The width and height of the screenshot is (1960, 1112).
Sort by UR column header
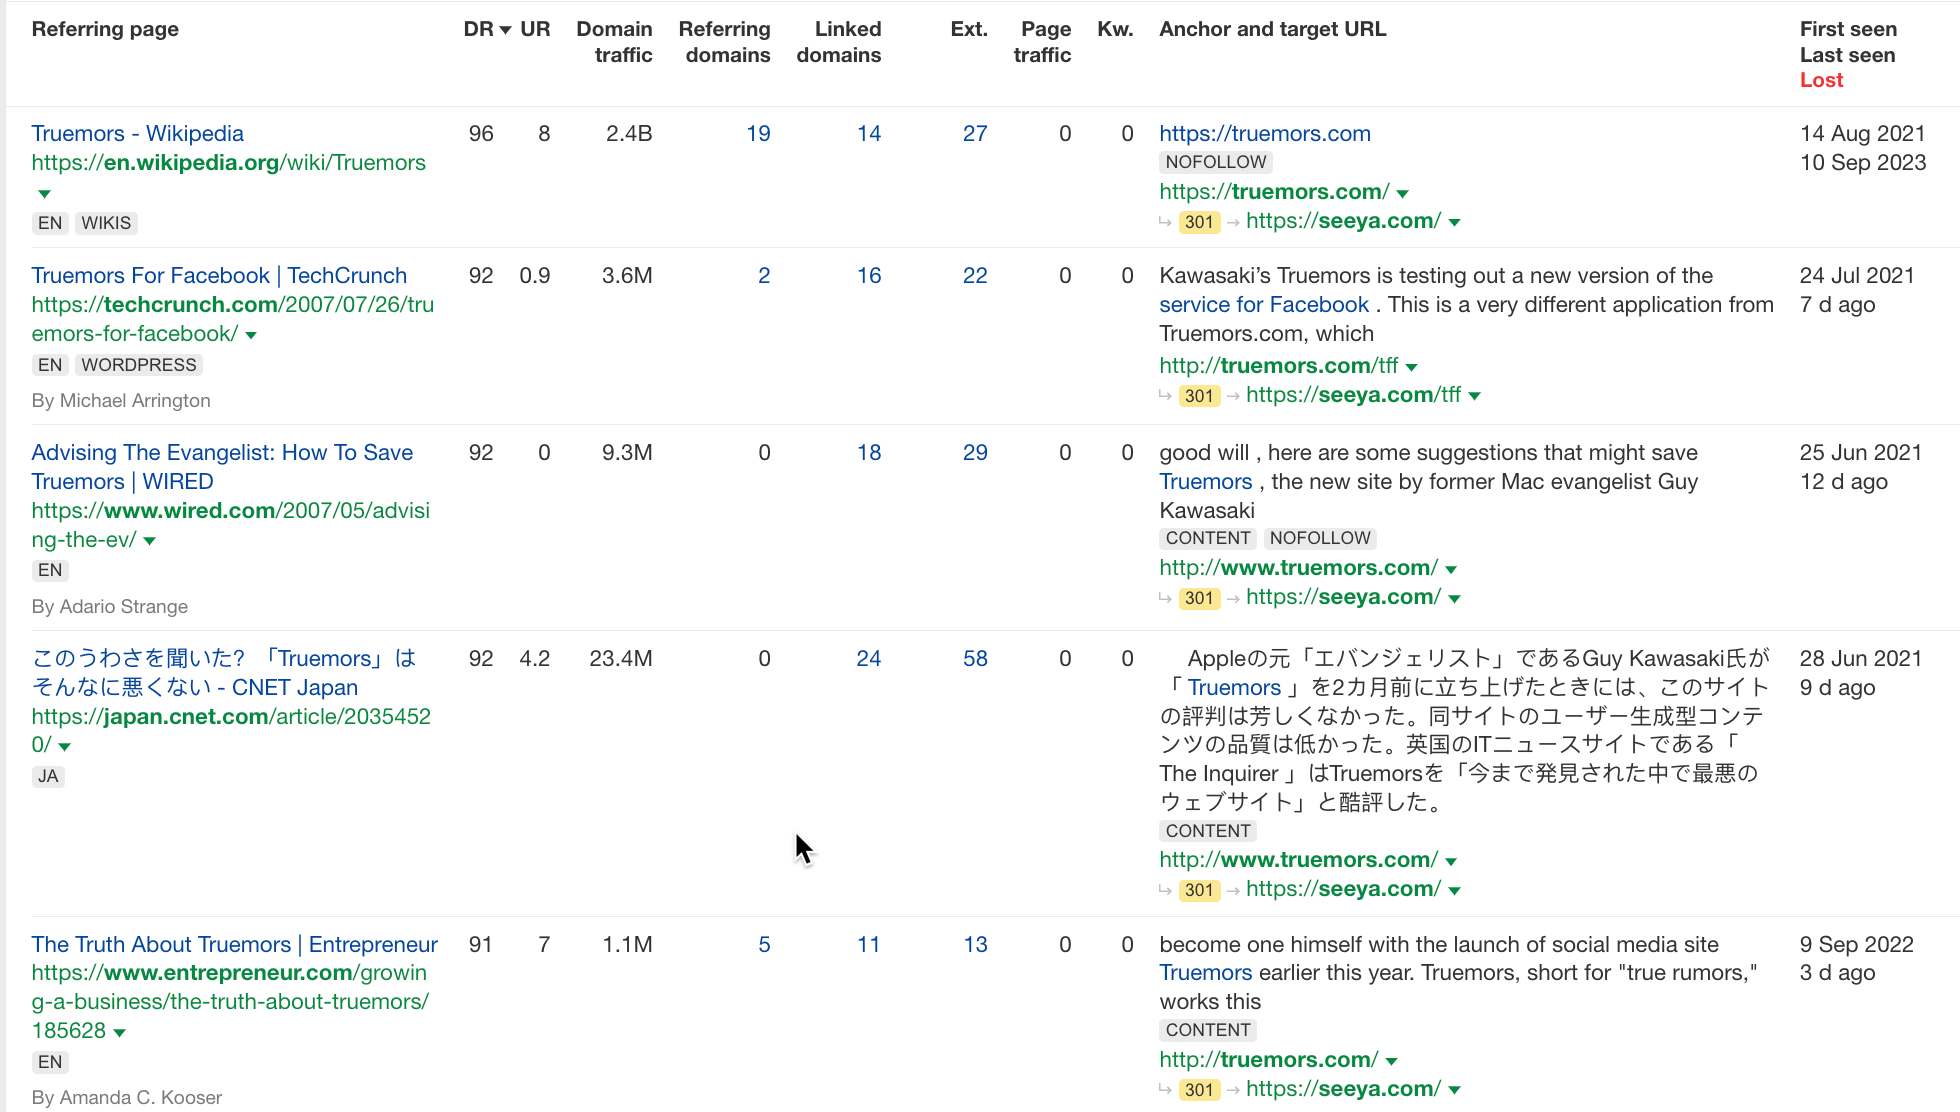pos(535,29)
